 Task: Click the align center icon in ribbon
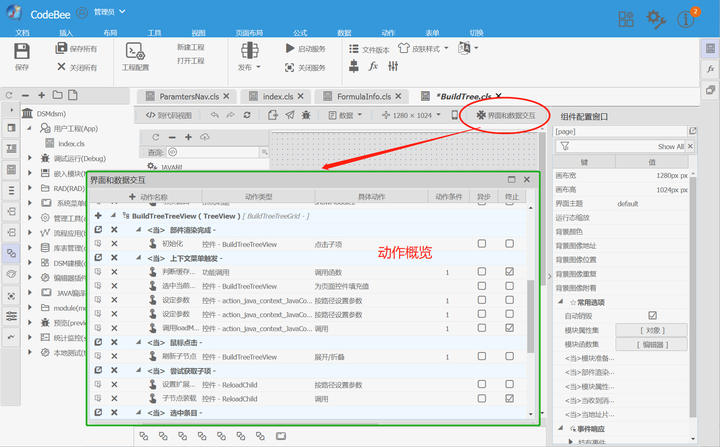pos(354,66)
